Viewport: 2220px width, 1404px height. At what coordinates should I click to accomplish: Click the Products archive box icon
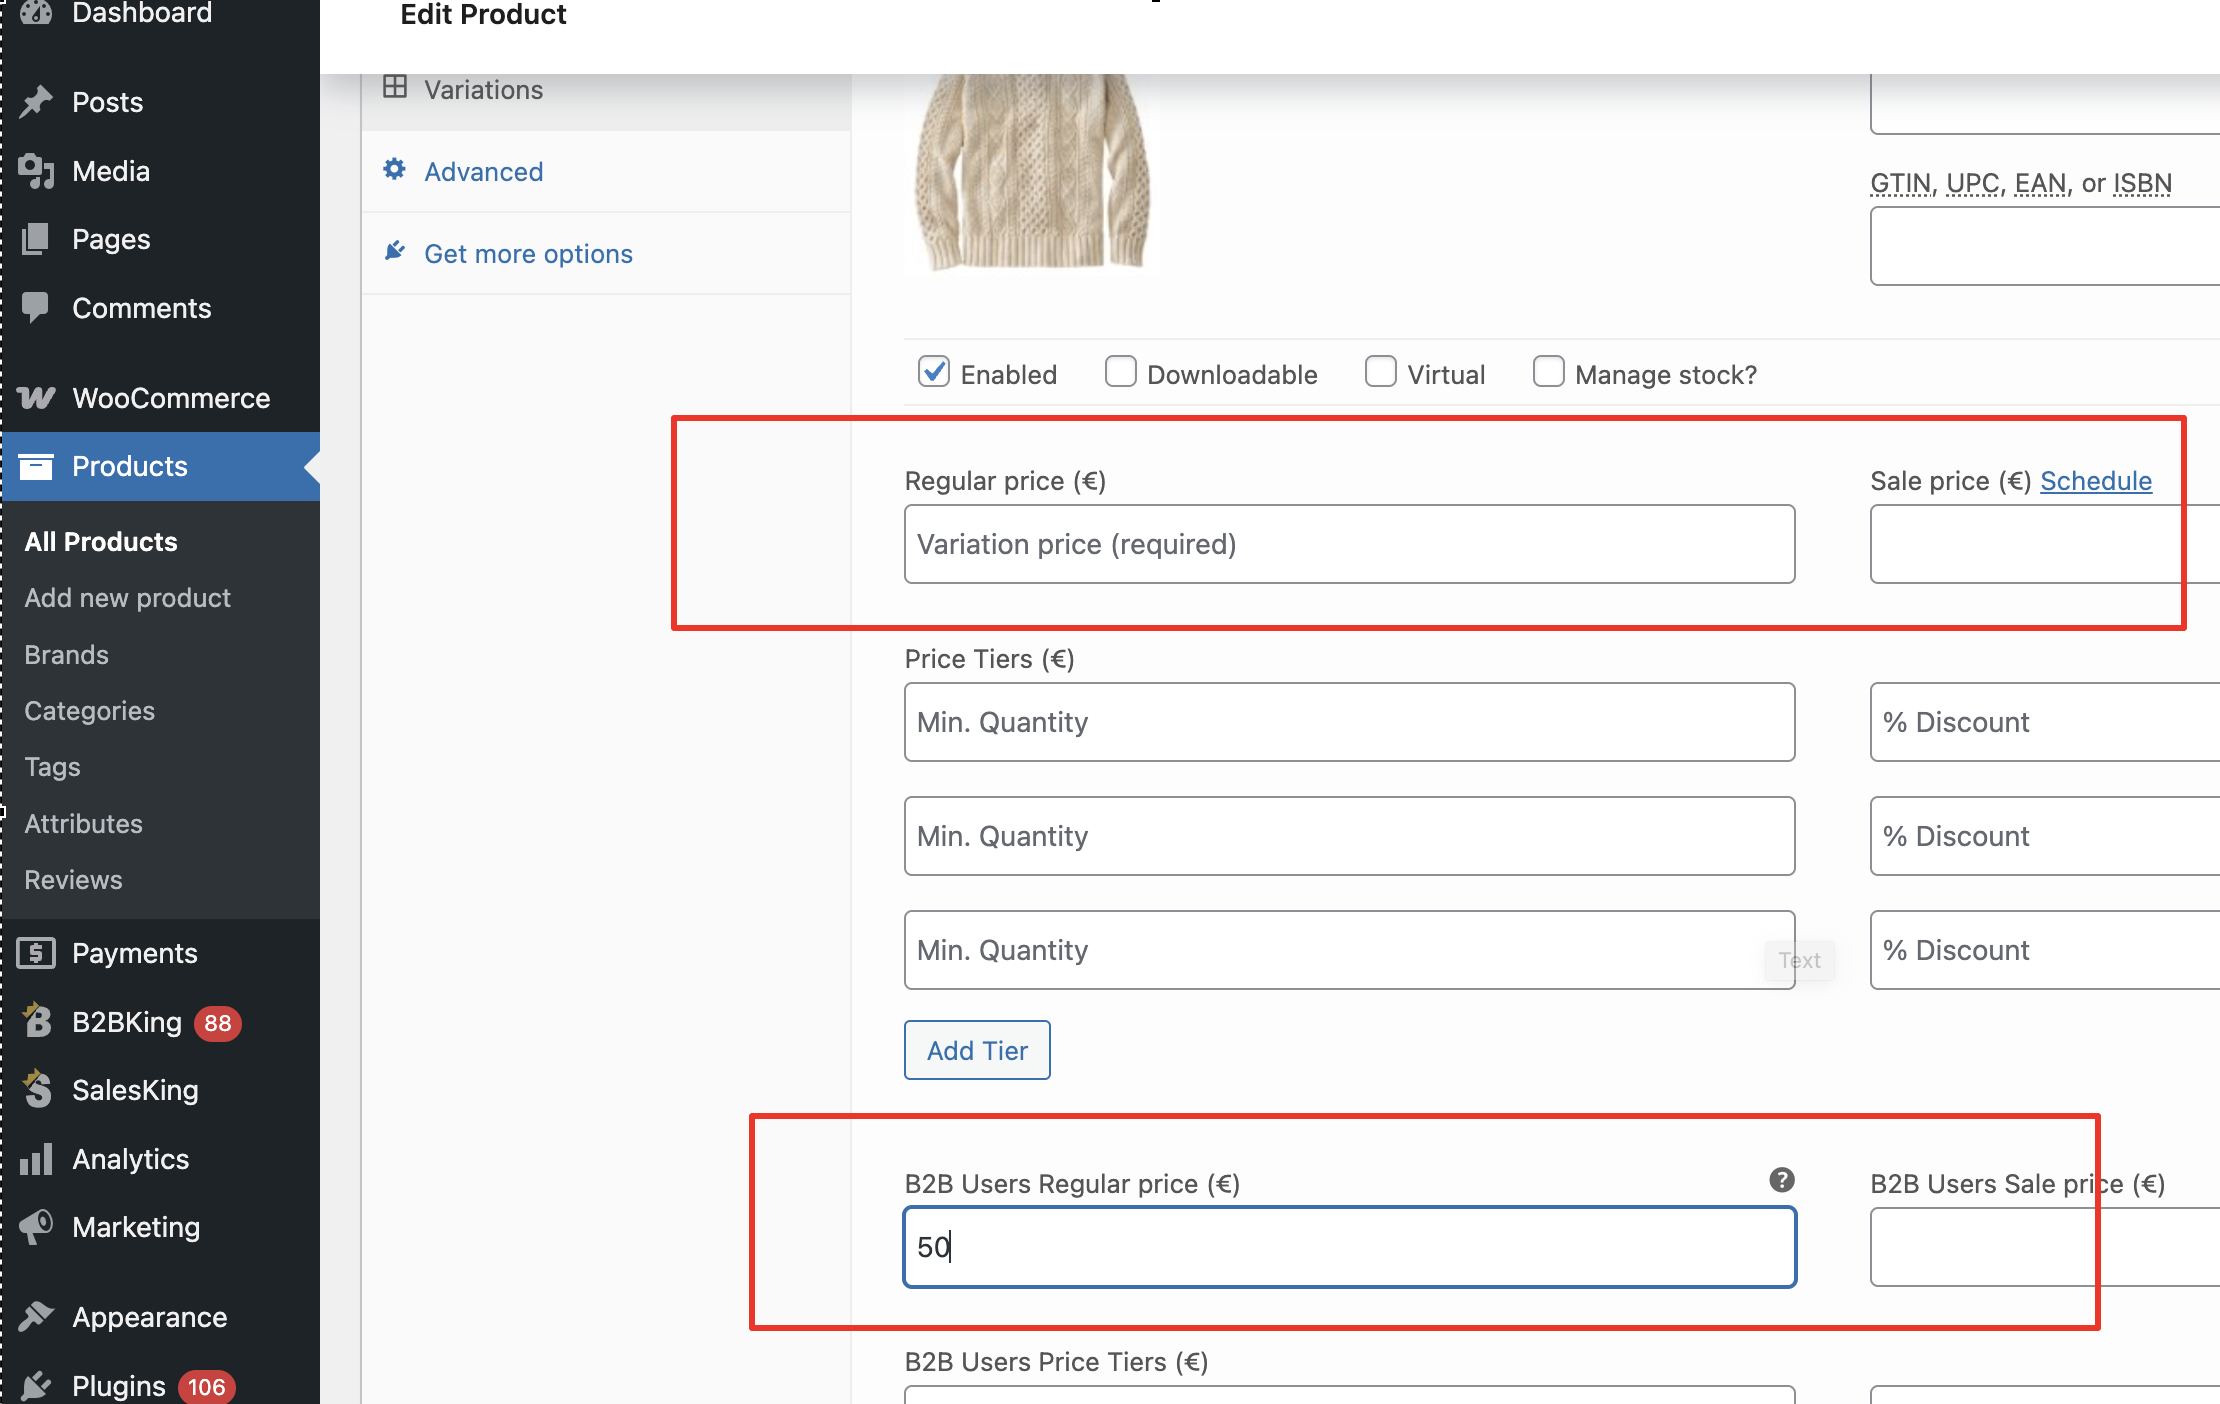37,466
